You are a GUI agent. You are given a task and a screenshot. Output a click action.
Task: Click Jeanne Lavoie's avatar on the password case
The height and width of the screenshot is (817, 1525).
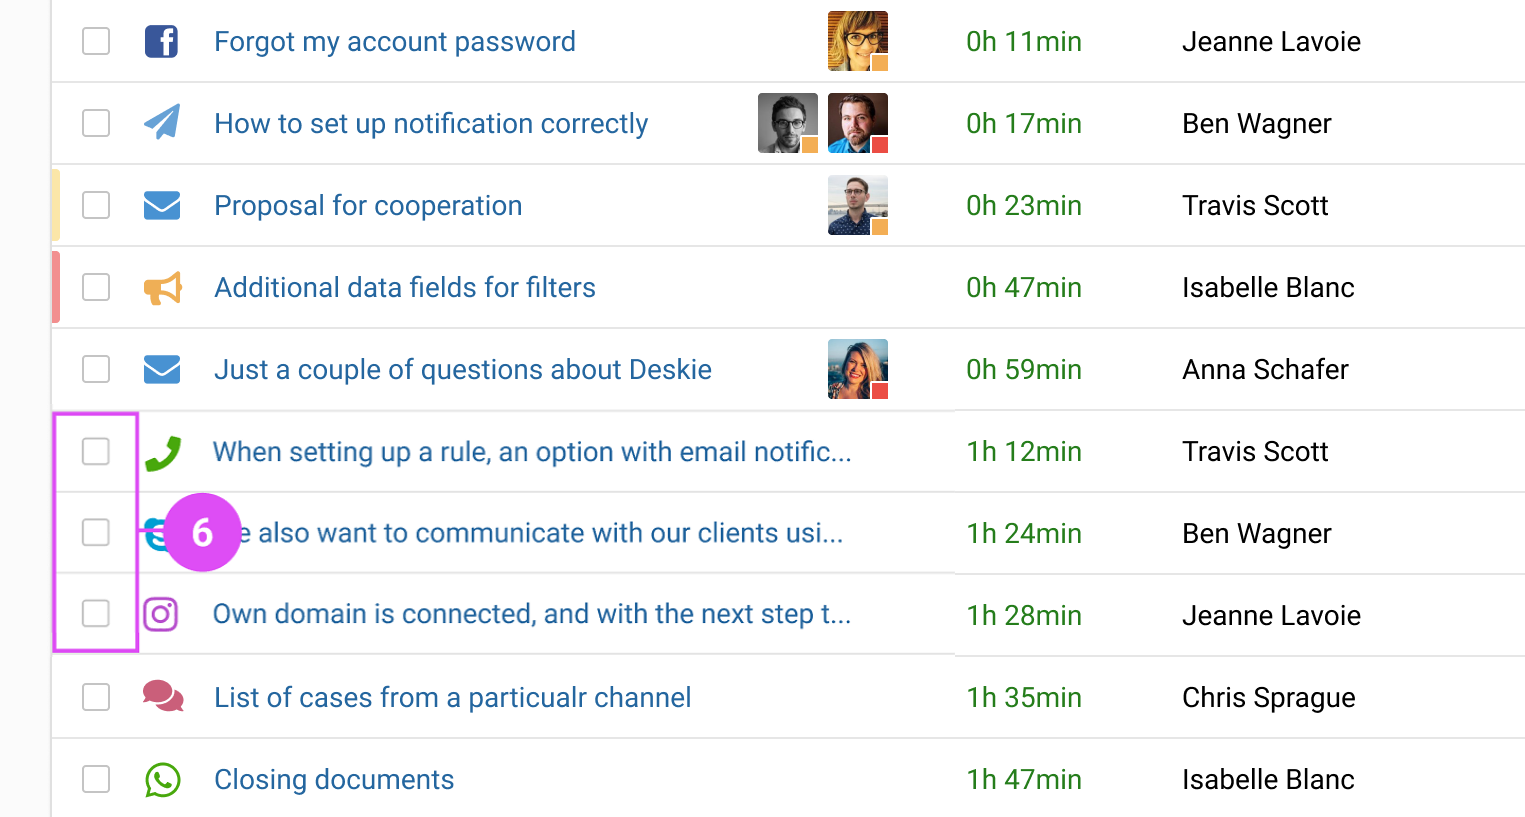(858, 41)
